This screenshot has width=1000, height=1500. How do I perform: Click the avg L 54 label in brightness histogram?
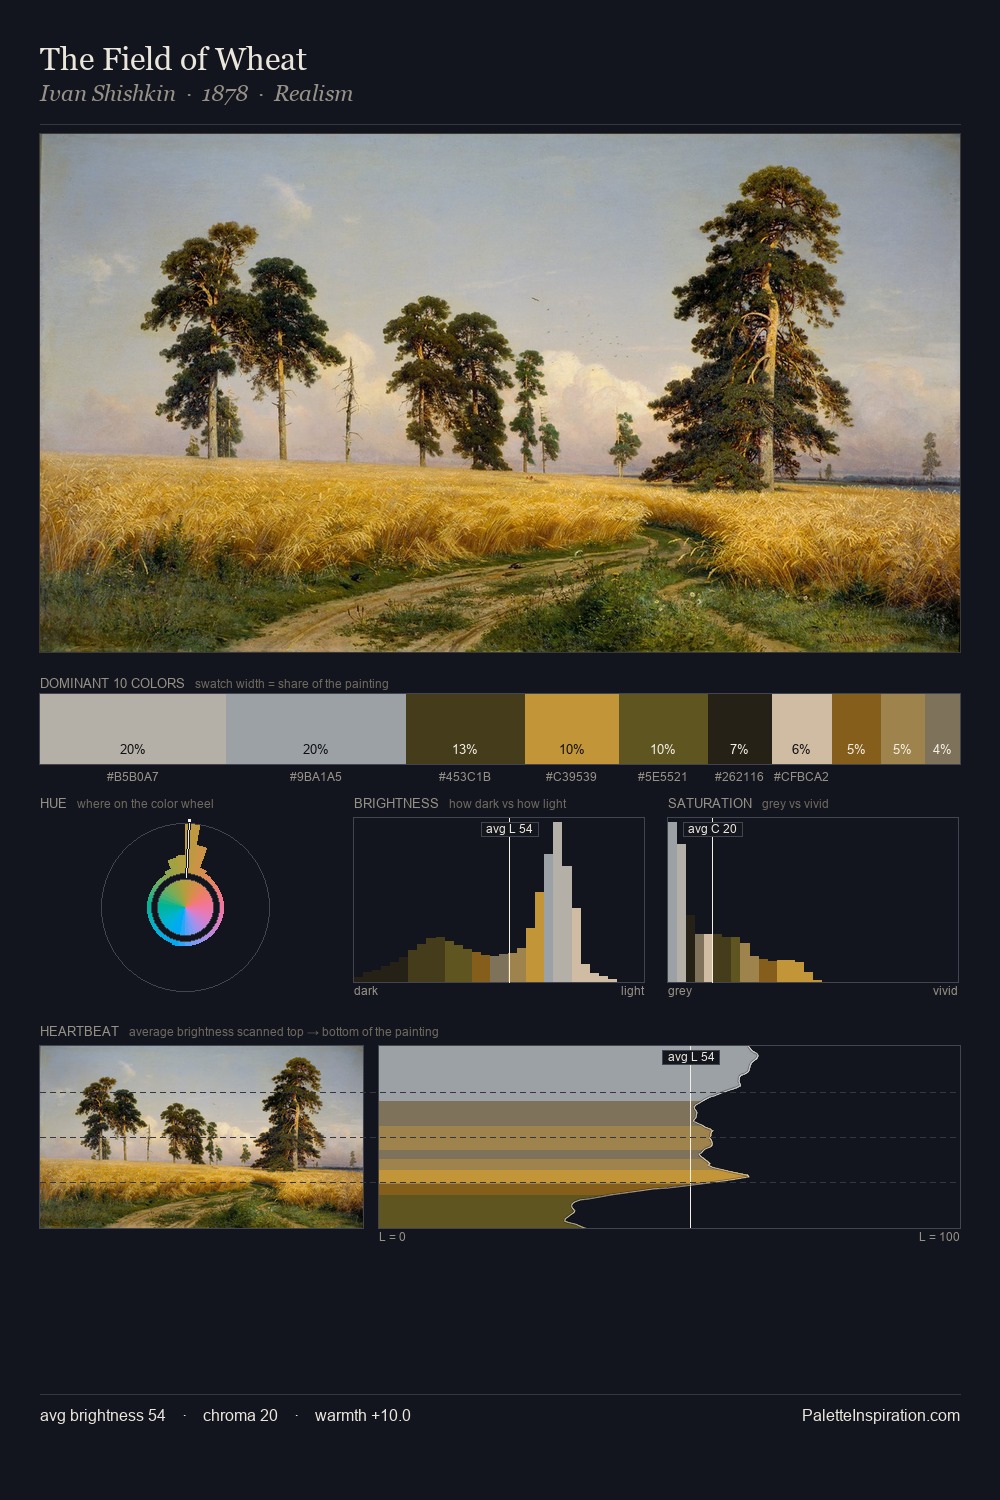click(509, 829)
